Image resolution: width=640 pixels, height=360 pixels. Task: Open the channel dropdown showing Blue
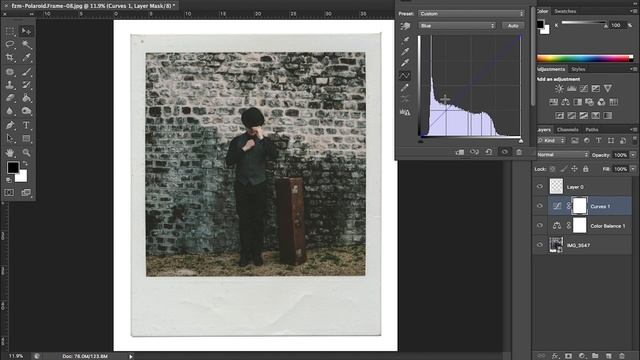(457, 26)
